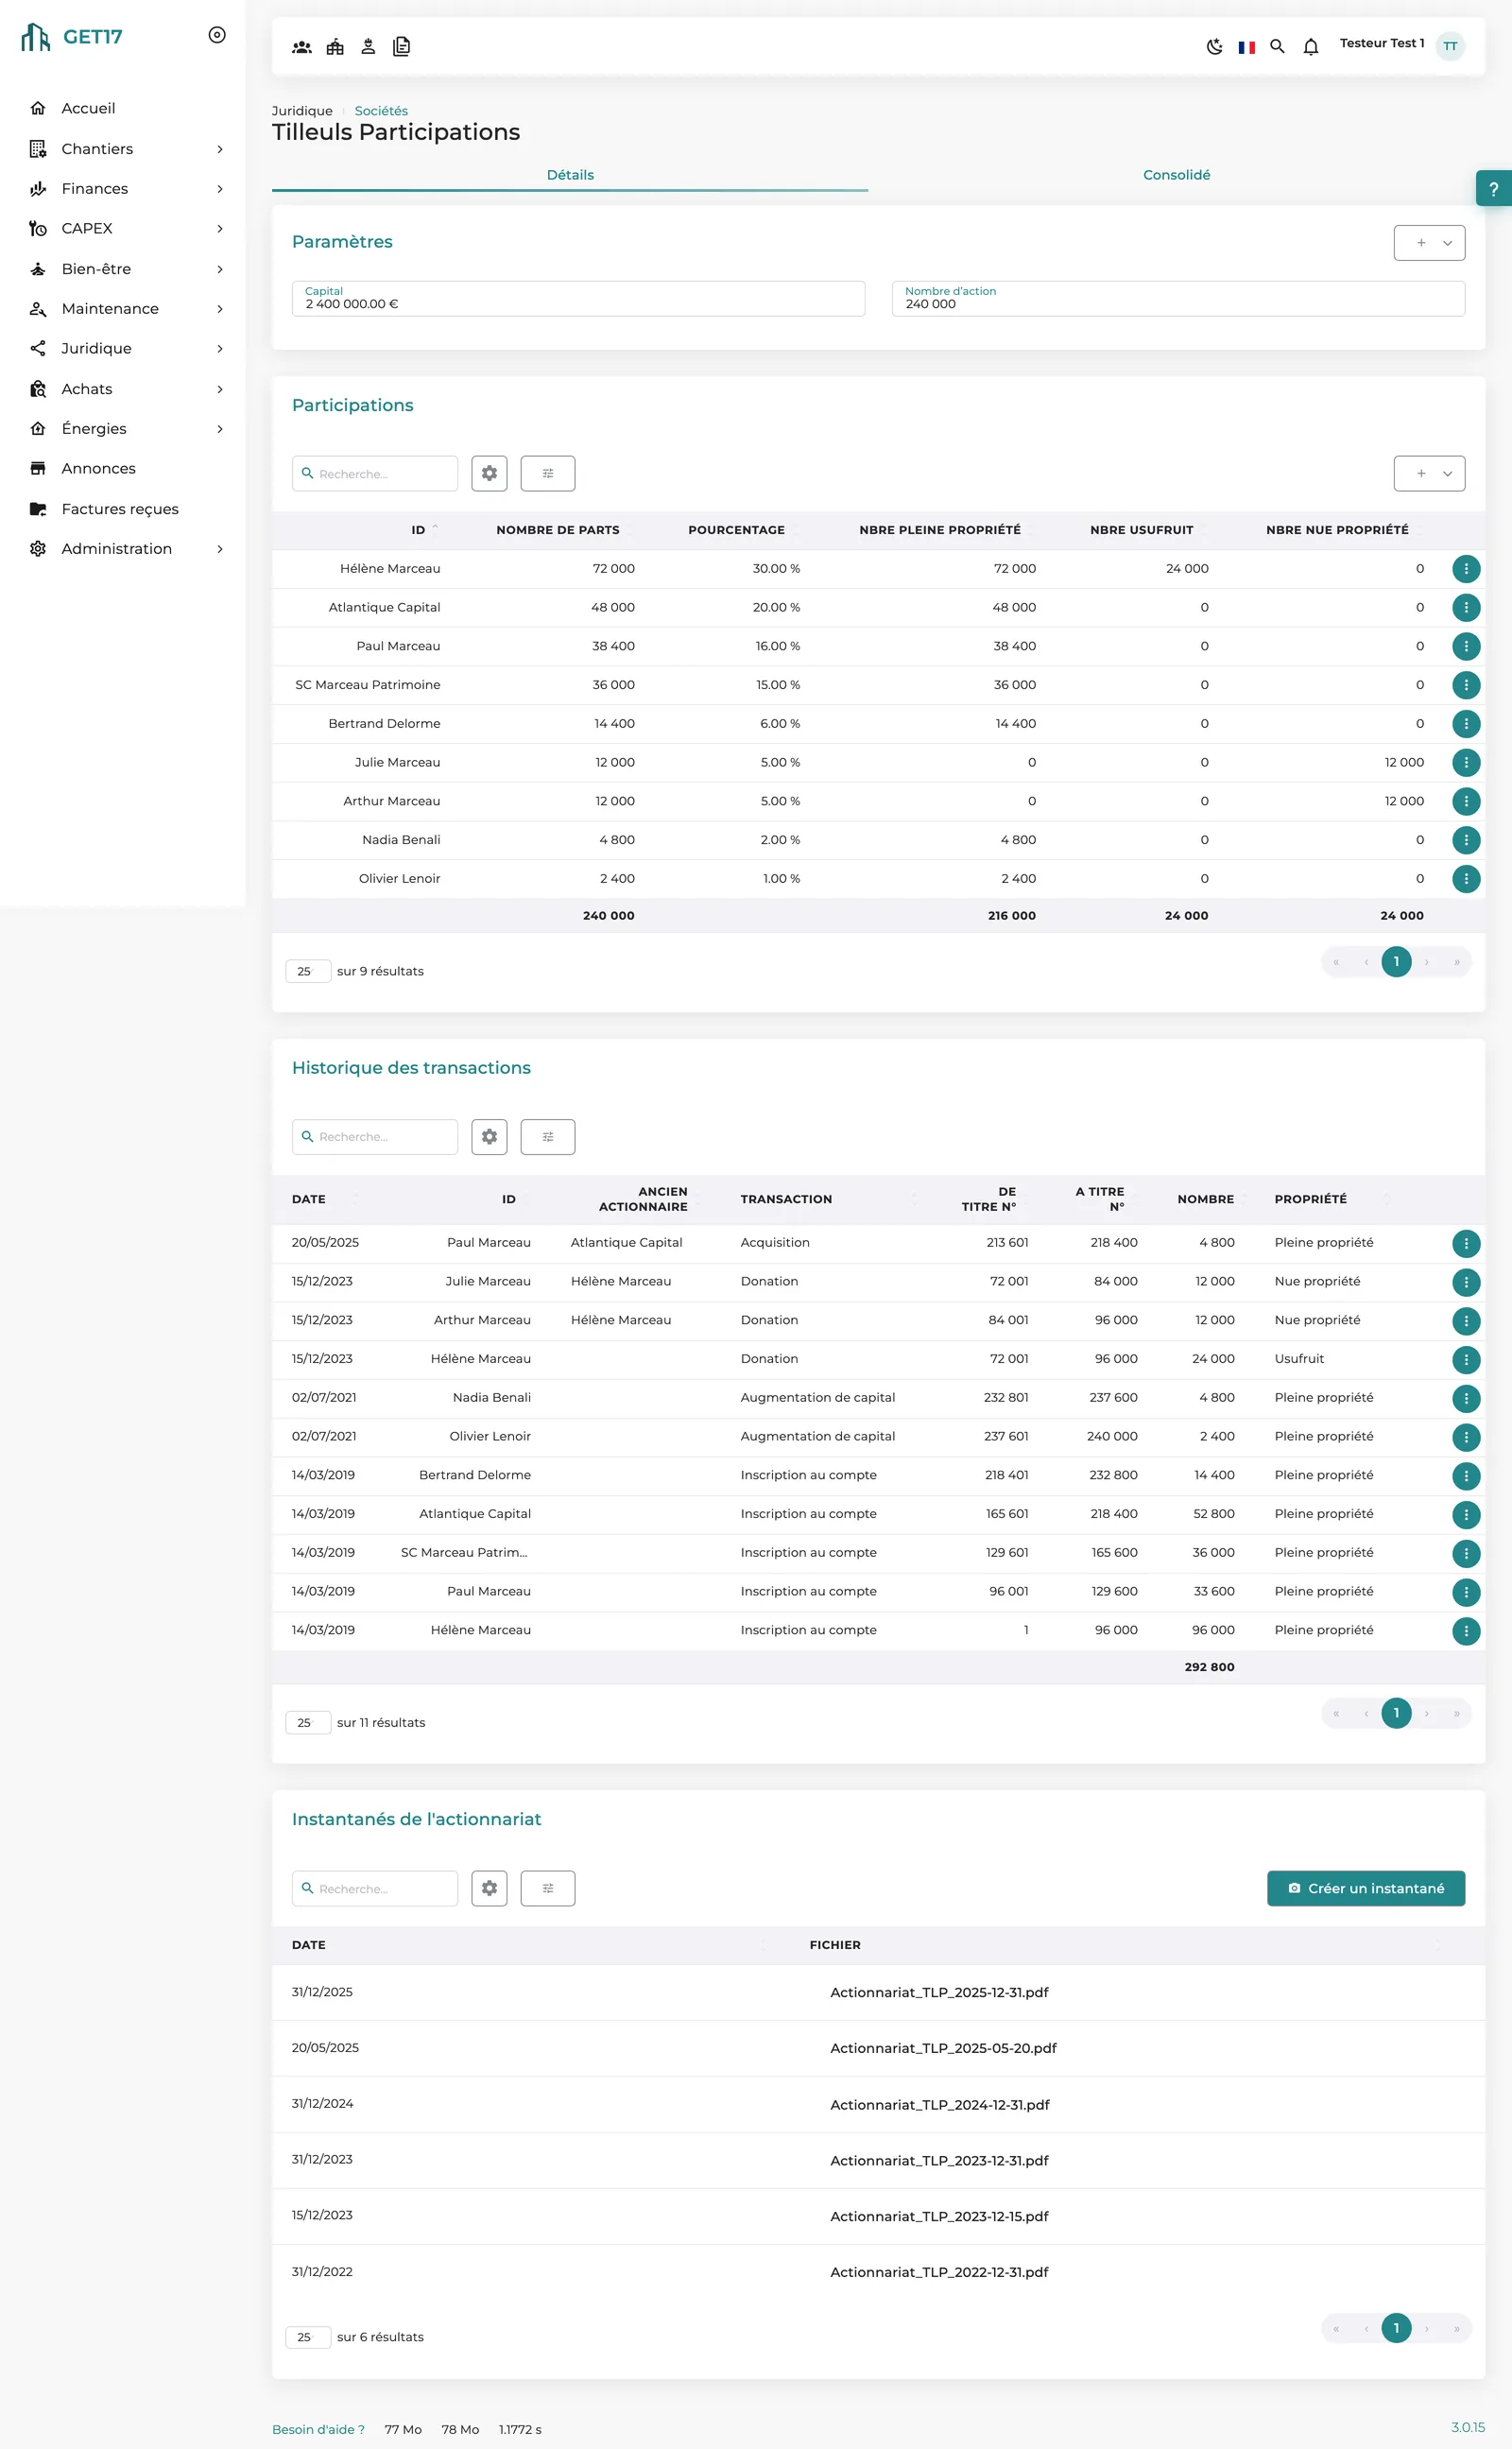Open the building/company icon in top toolbar
The width and height of the screenshot is (1512, 2449).
click(x=335, y=47)
